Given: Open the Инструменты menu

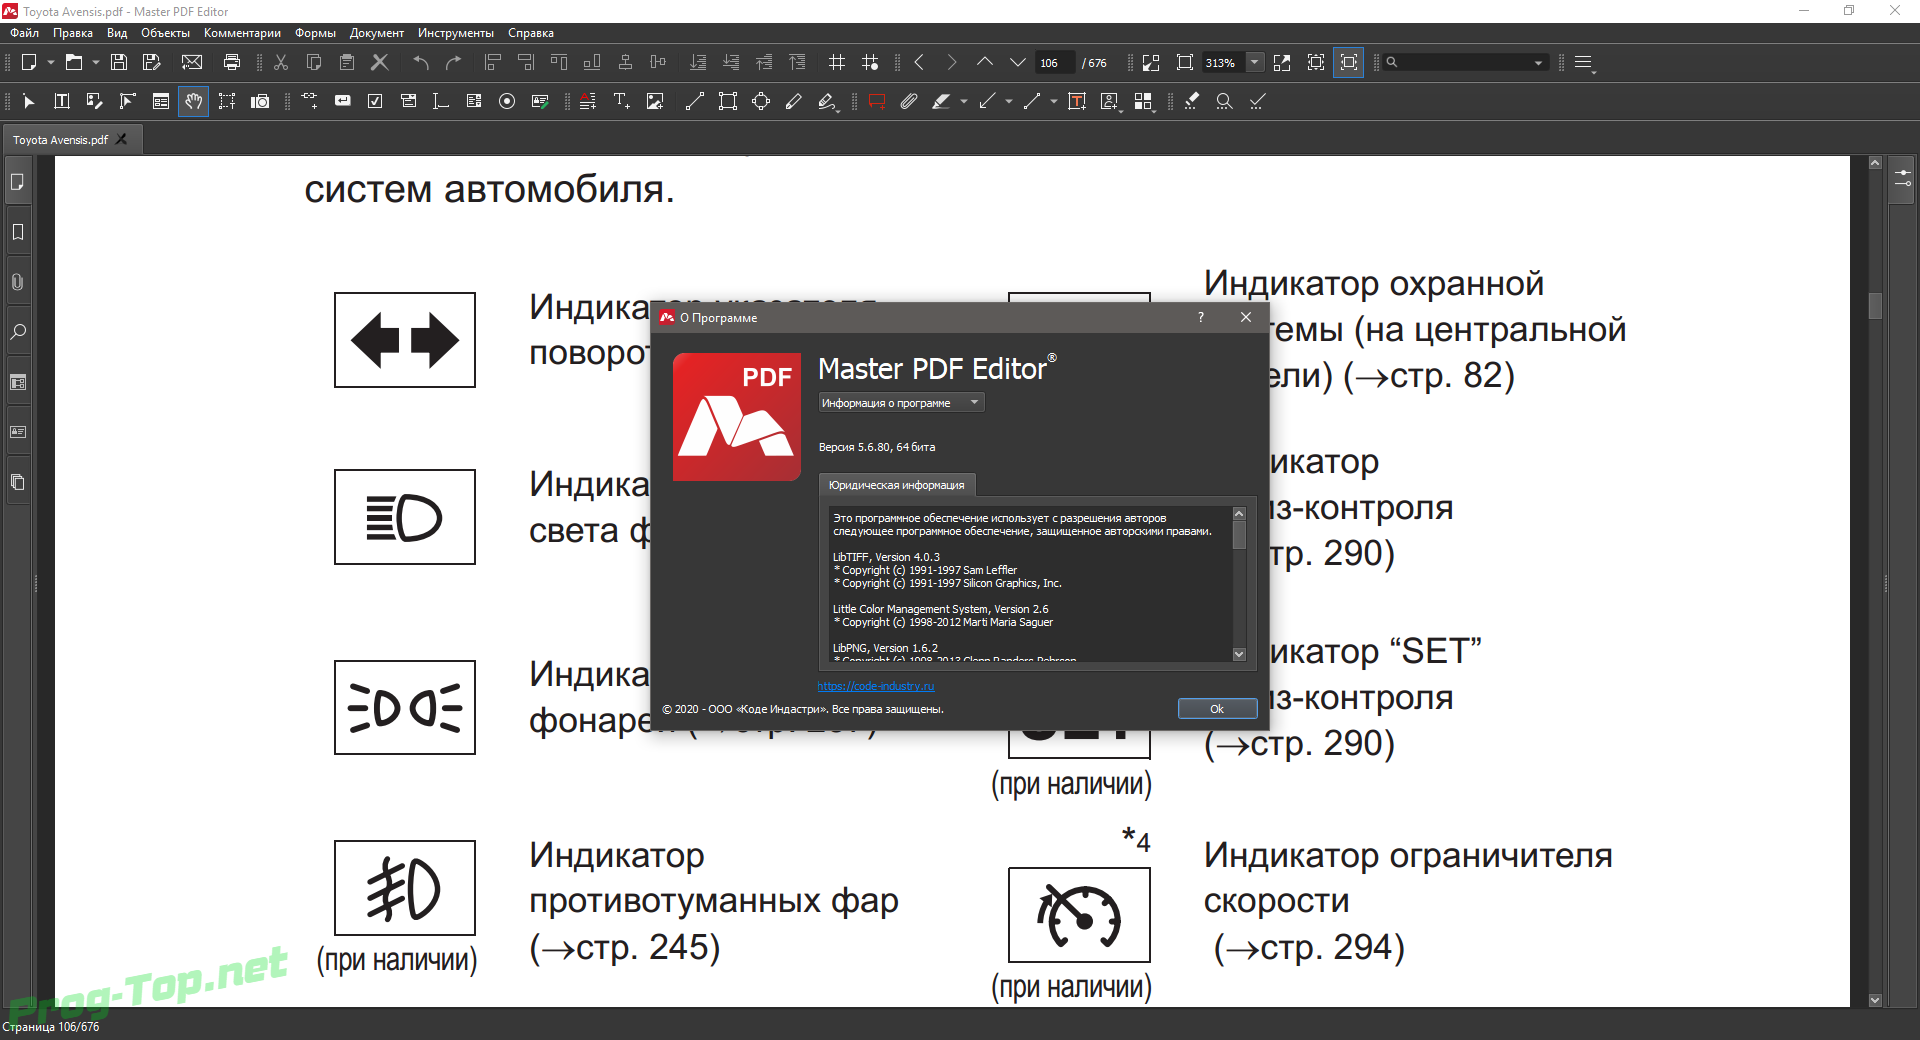Looking at the screenshot, I should 456,33.
